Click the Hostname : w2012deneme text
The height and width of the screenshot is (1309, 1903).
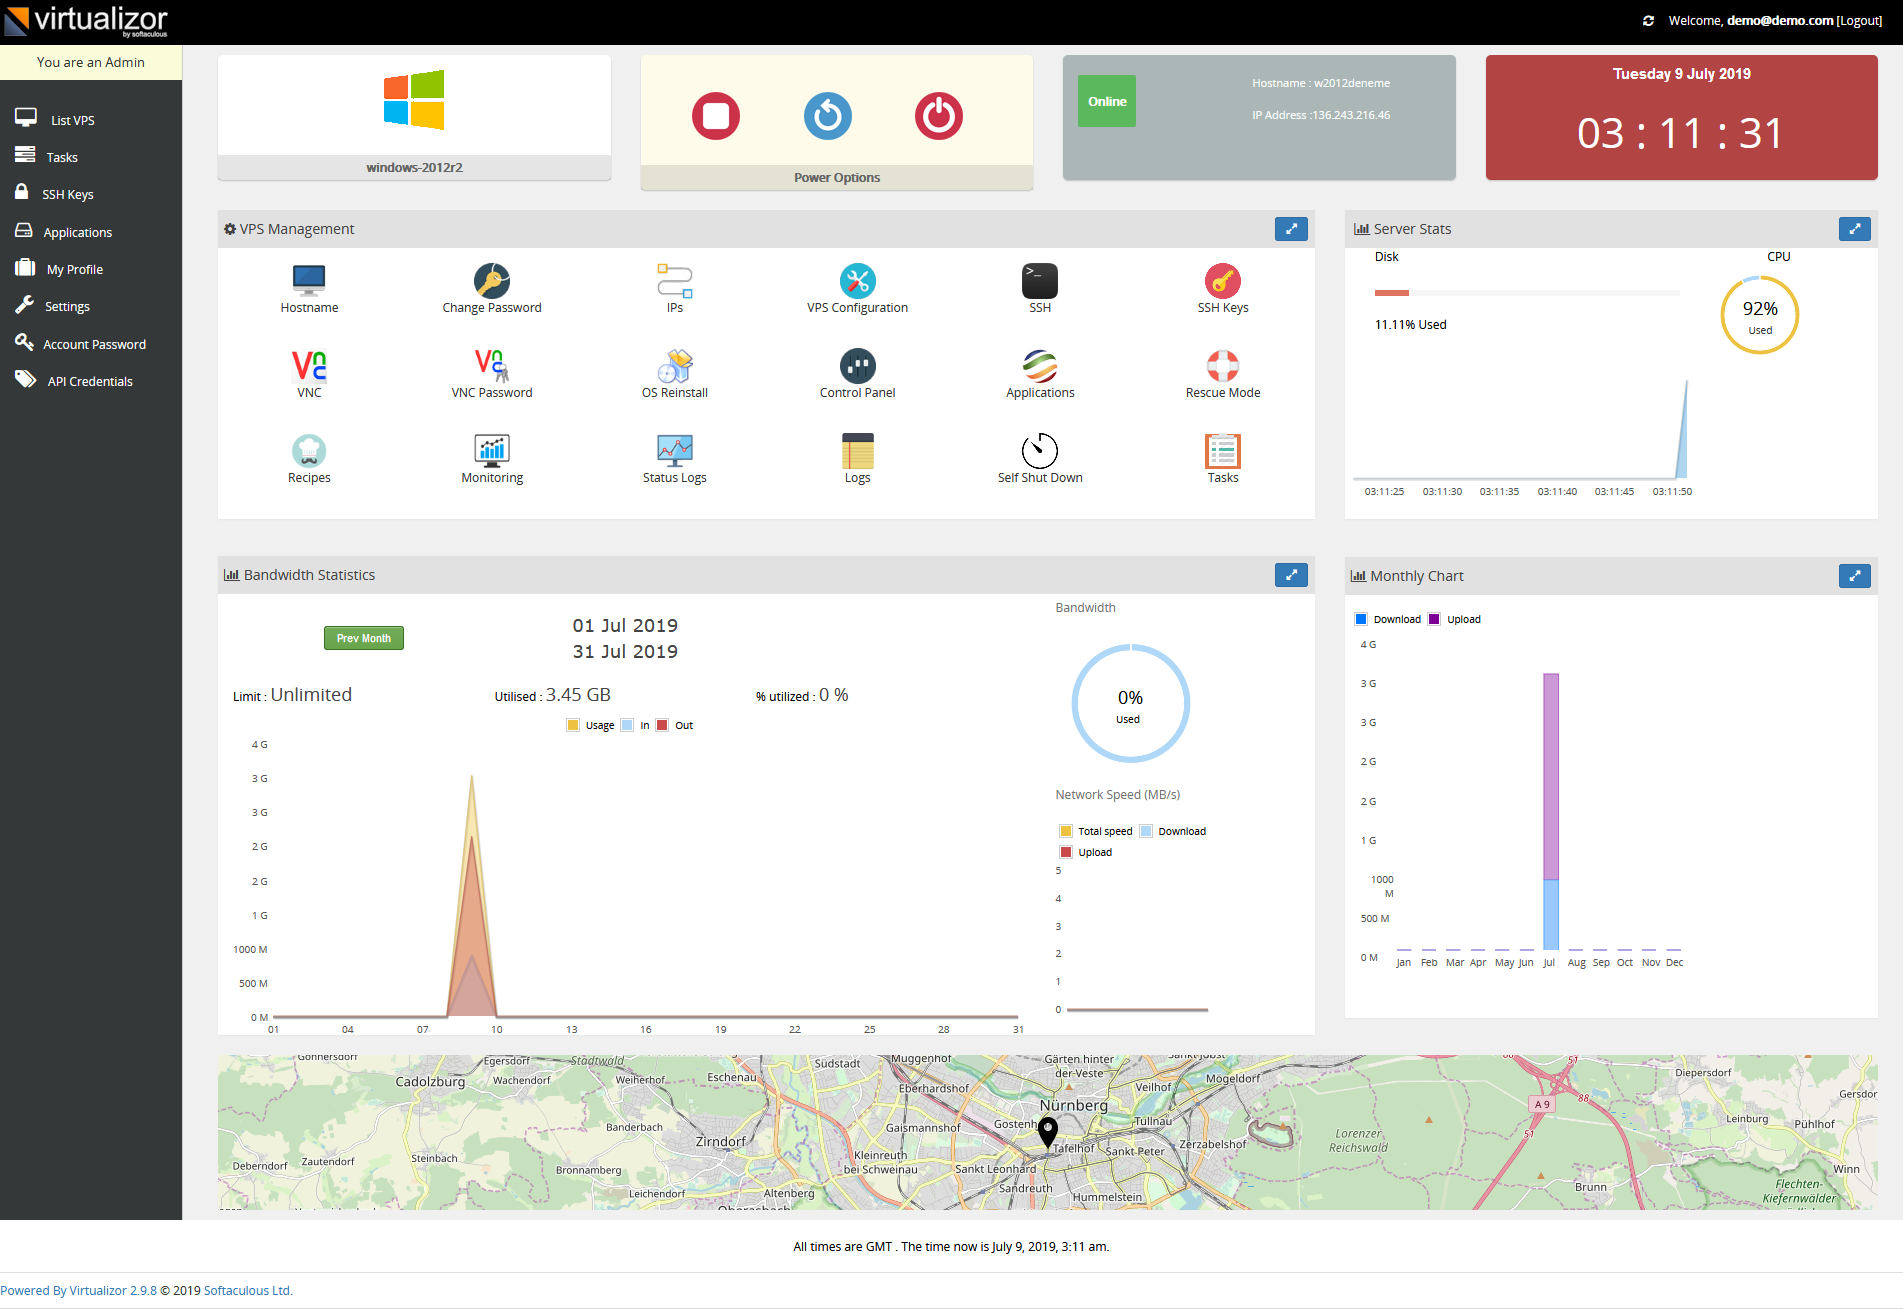(x=1321, y=83)
